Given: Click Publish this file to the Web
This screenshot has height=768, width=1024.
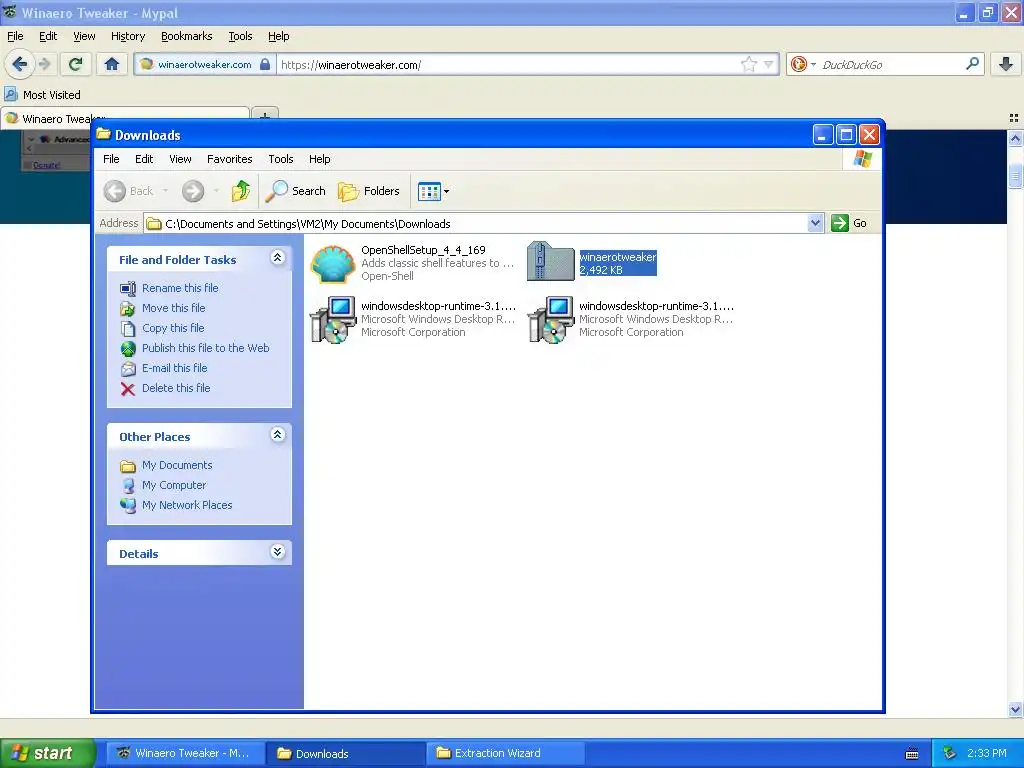Looking at the screenshot, I should (205, 348).
